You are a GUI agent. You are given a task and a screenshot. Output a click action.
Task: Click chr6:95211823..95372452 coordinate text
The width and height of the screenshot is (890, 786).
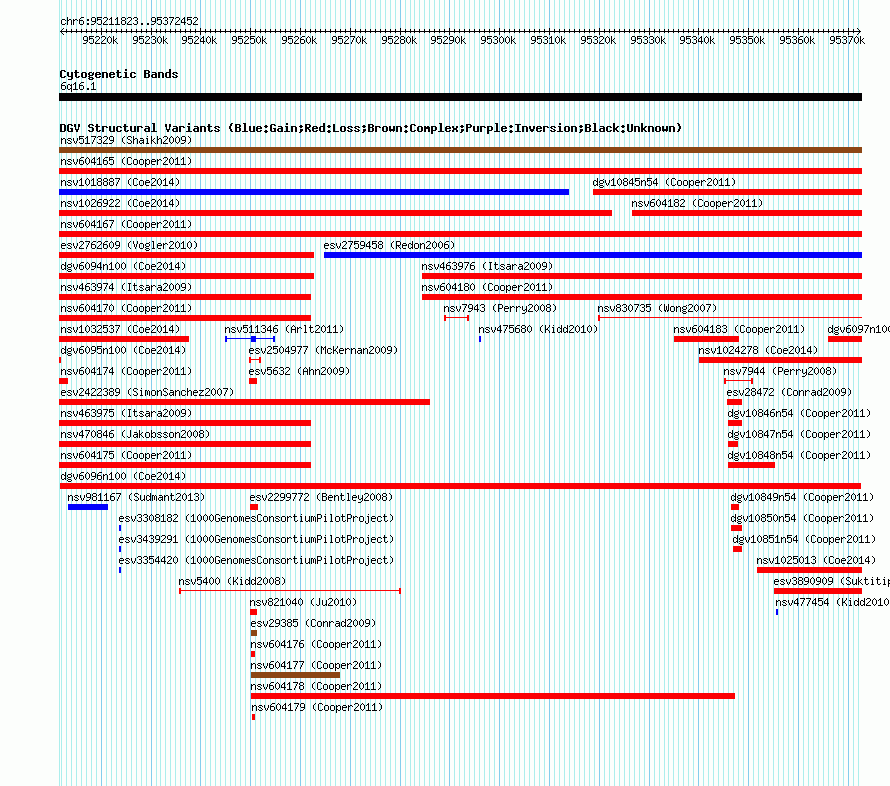pos(129,21)
